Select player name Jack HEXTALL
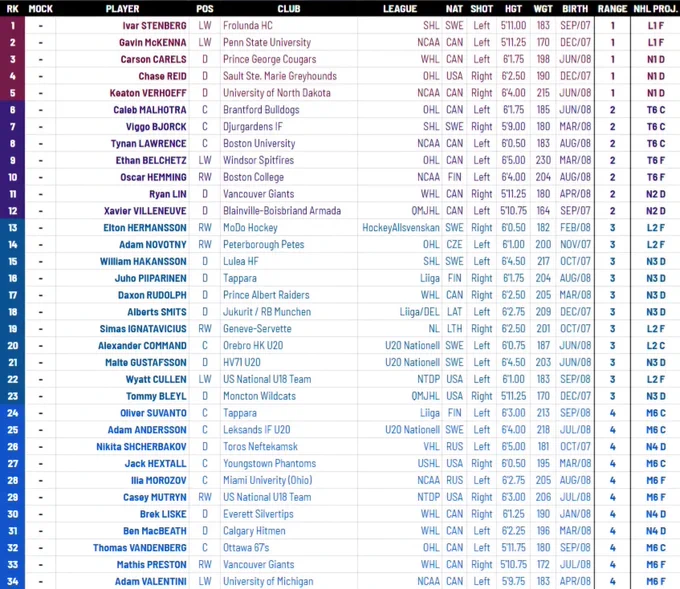This screenshot has width=680, height=589. click(156, 464)
